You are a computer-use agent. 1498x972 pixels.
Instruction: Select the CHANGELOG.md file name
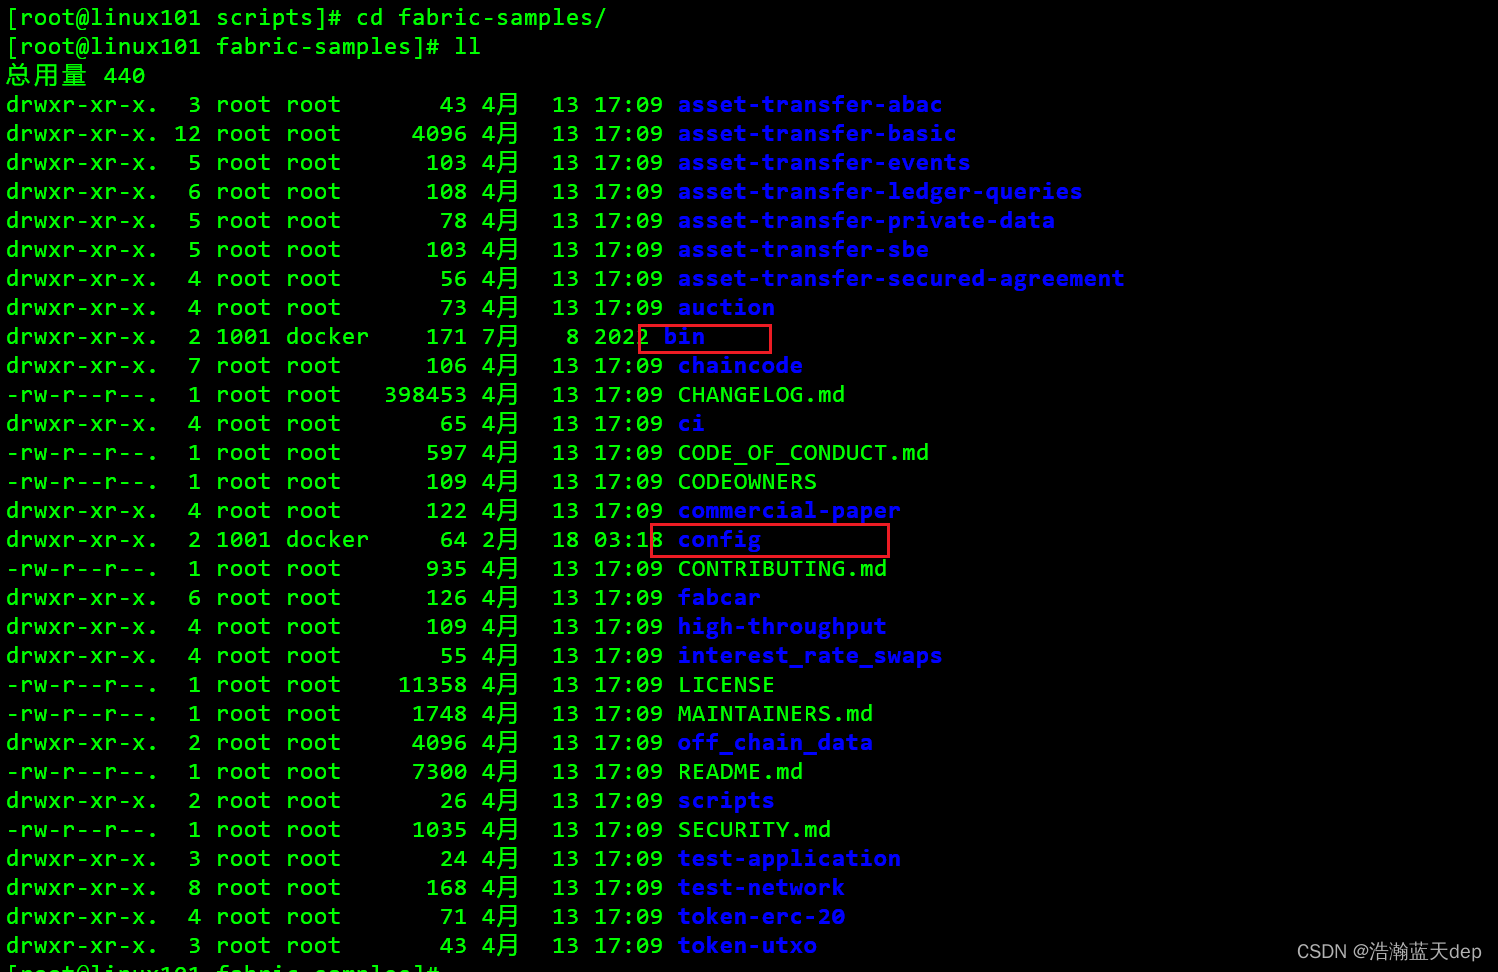coord(761,395)
